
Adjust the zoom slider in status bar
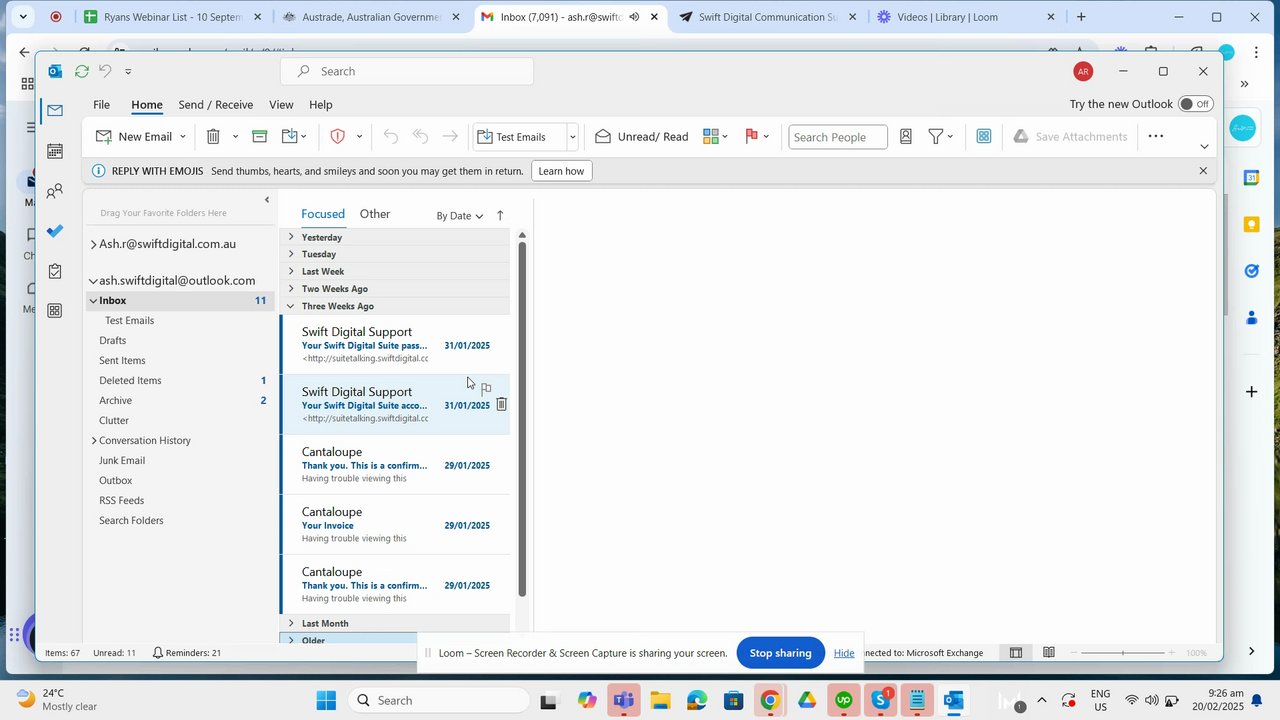pyautogui.click(x=1123, y=653)
